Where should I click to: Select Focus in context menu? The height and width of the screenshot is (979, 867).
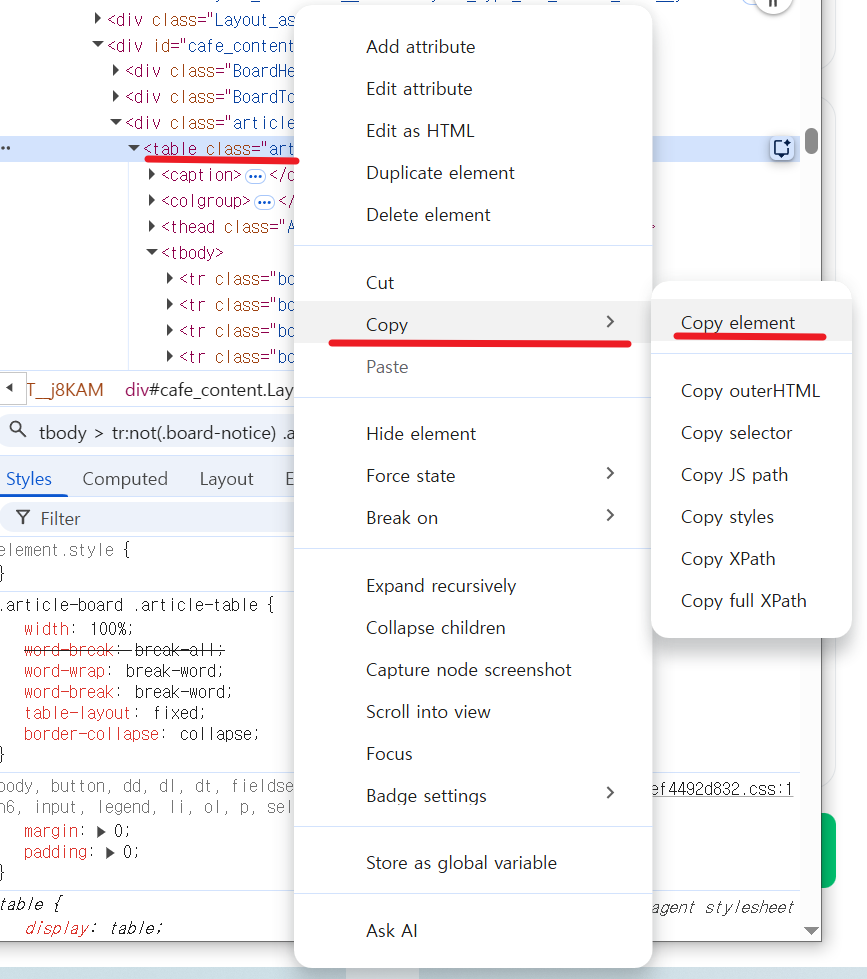pos(473,754)
